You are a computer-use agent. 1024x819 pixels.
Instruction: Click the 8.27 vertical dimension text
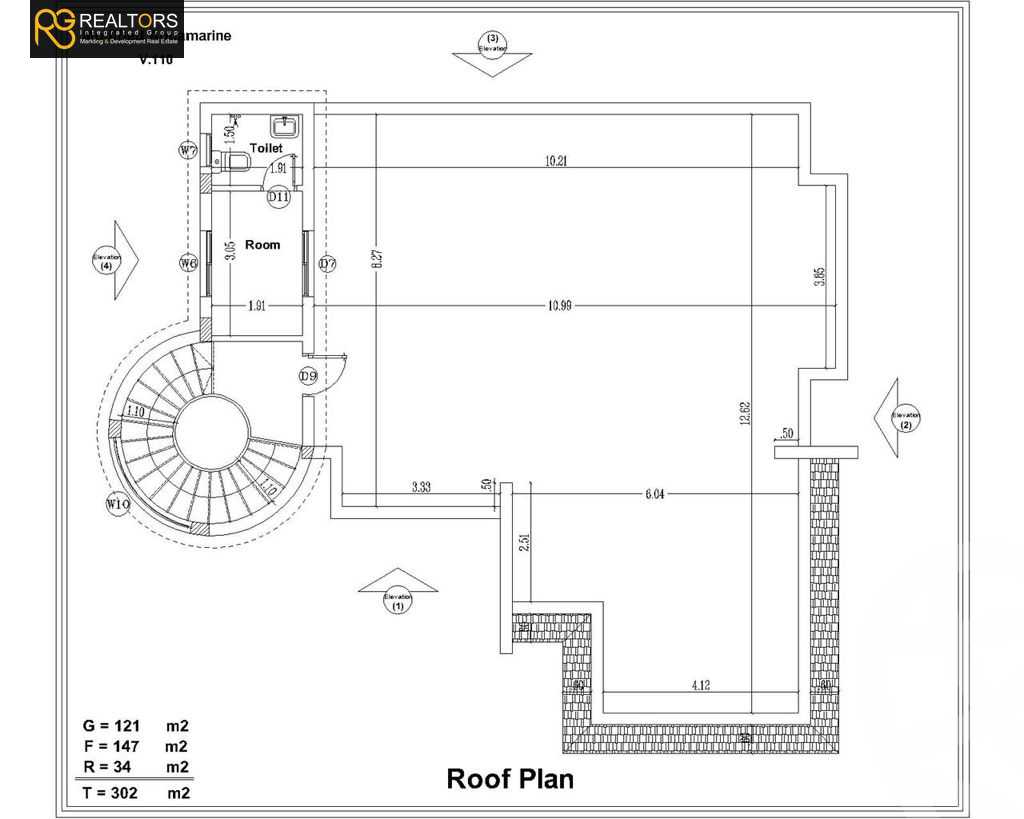(377, 259)
